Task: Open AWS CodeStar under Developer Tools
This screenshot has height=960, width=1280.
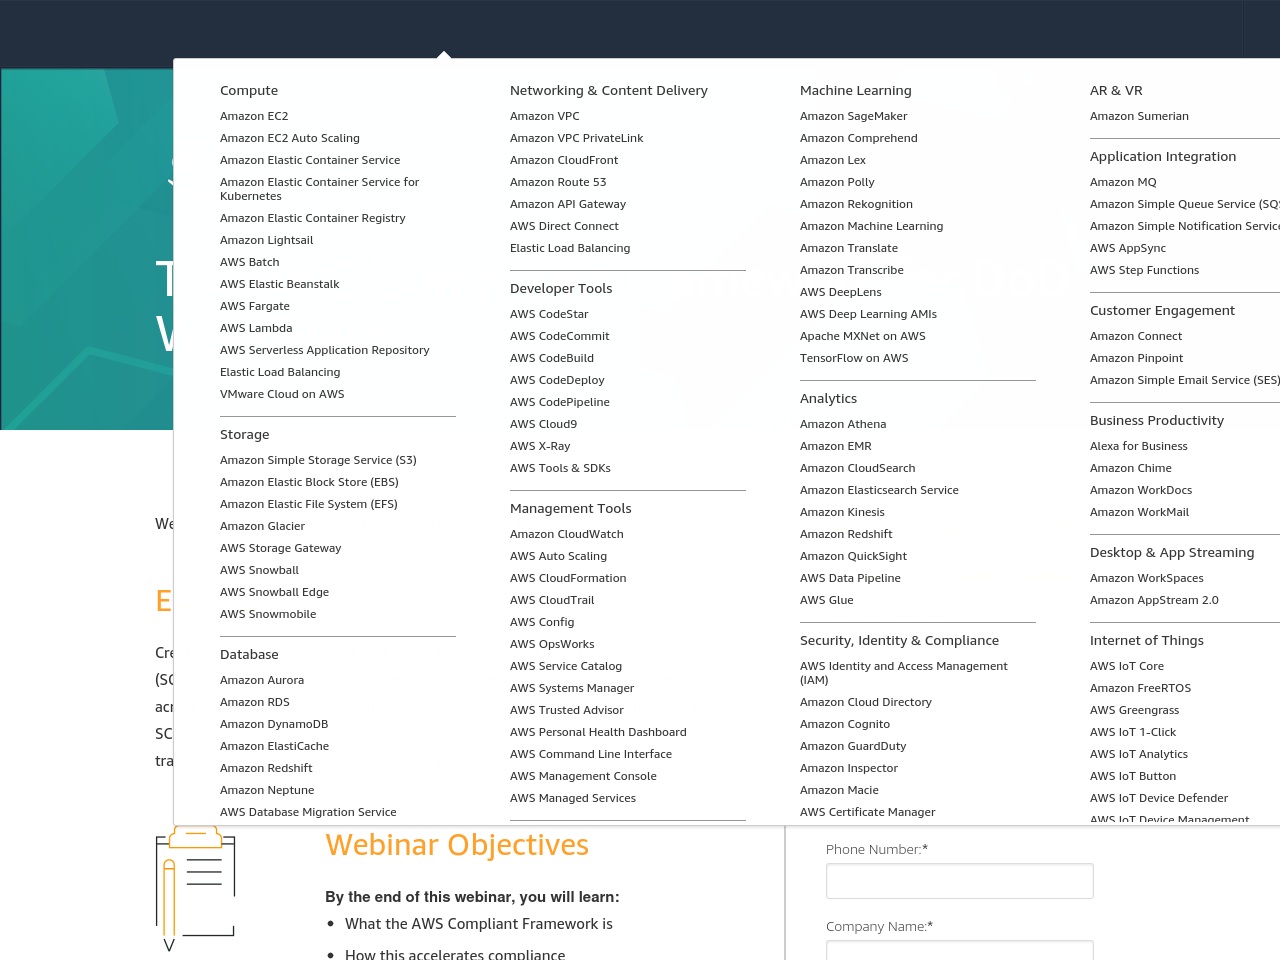Action: (549, 314)
